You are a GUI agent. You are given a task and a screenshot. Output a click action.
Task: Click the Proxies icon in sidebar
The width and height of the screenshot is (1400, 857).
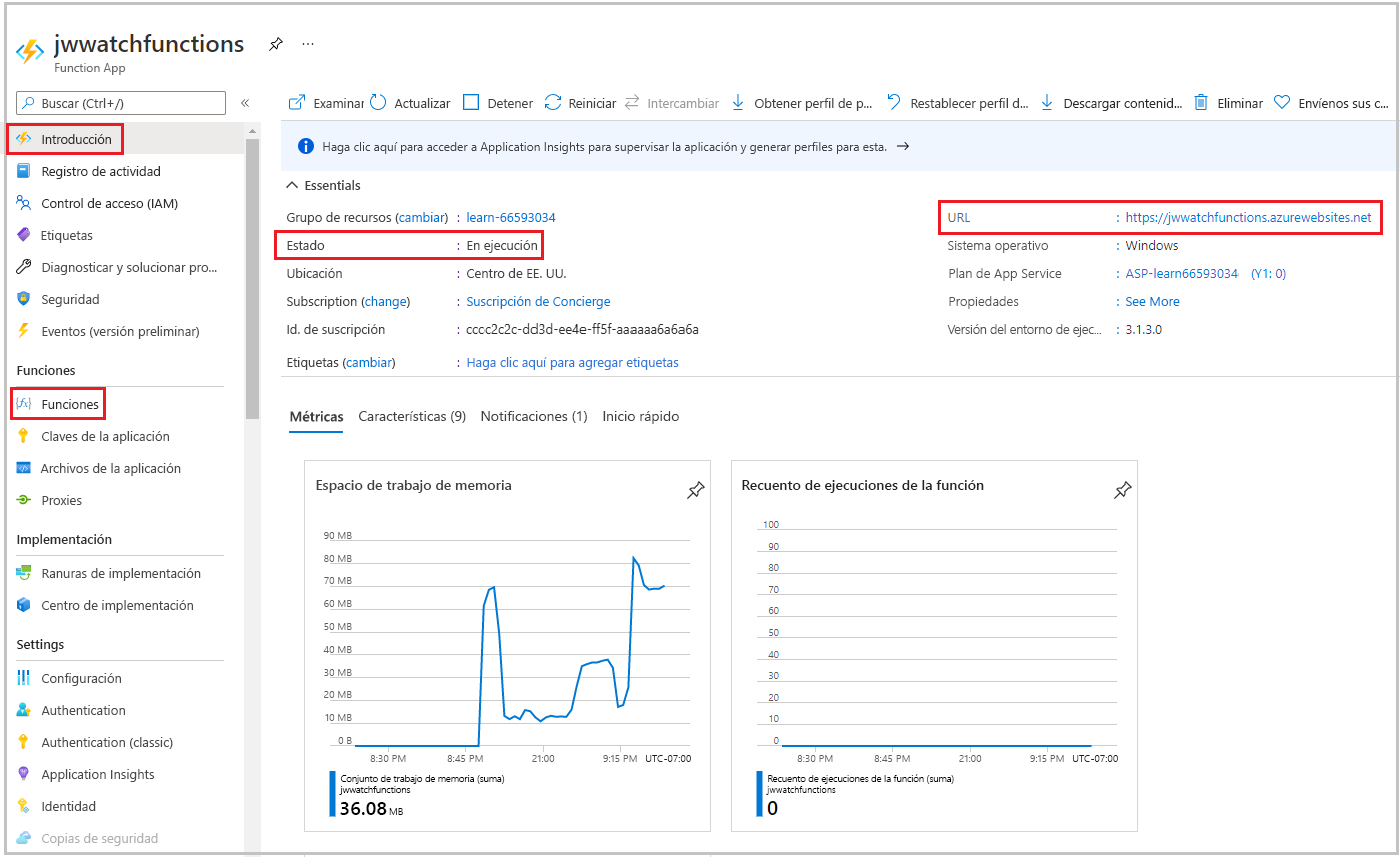pos(24,501)
